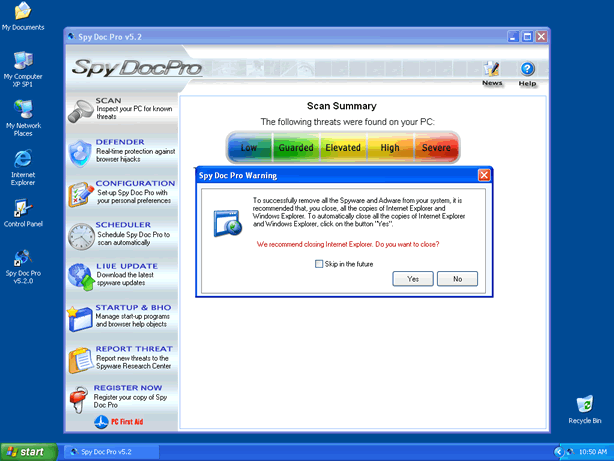Enable the Skip in the future checkbox
The width and height of the screenshot is (614, 461).
(x=319, y=264)
